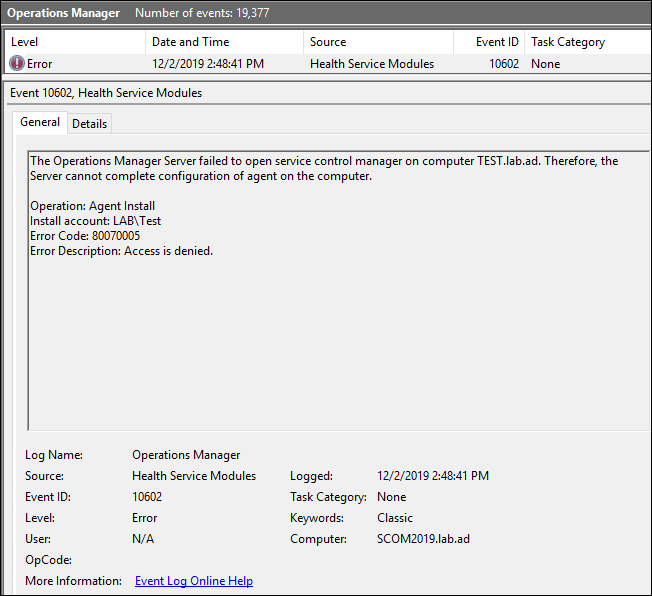The image size is (652, 596).
Task: Click the Level value Error in details
Action: [x=144, y=518]
